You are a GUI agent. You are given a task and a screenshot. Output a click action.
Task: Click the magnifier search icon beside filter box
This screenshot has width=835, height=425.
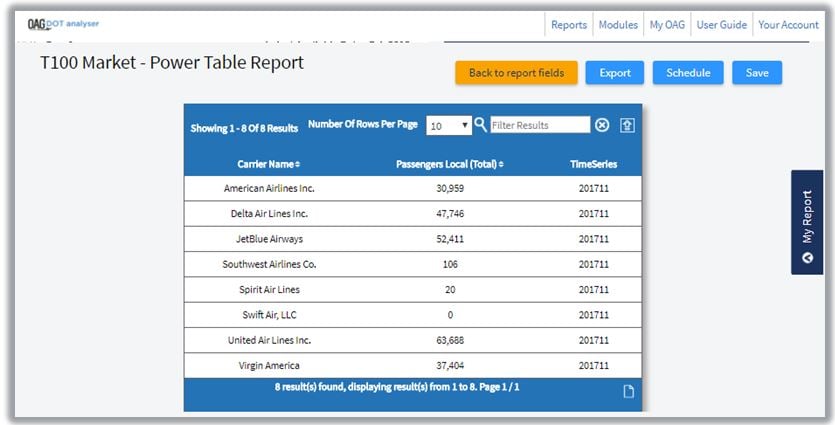[481, 125]
